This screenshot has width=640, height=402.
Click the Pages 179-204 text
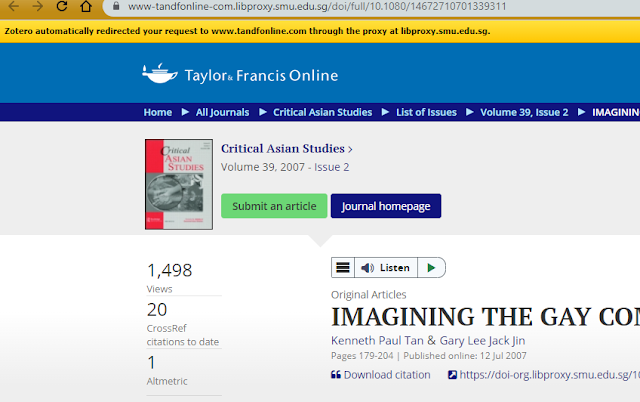tap(362, 355)
